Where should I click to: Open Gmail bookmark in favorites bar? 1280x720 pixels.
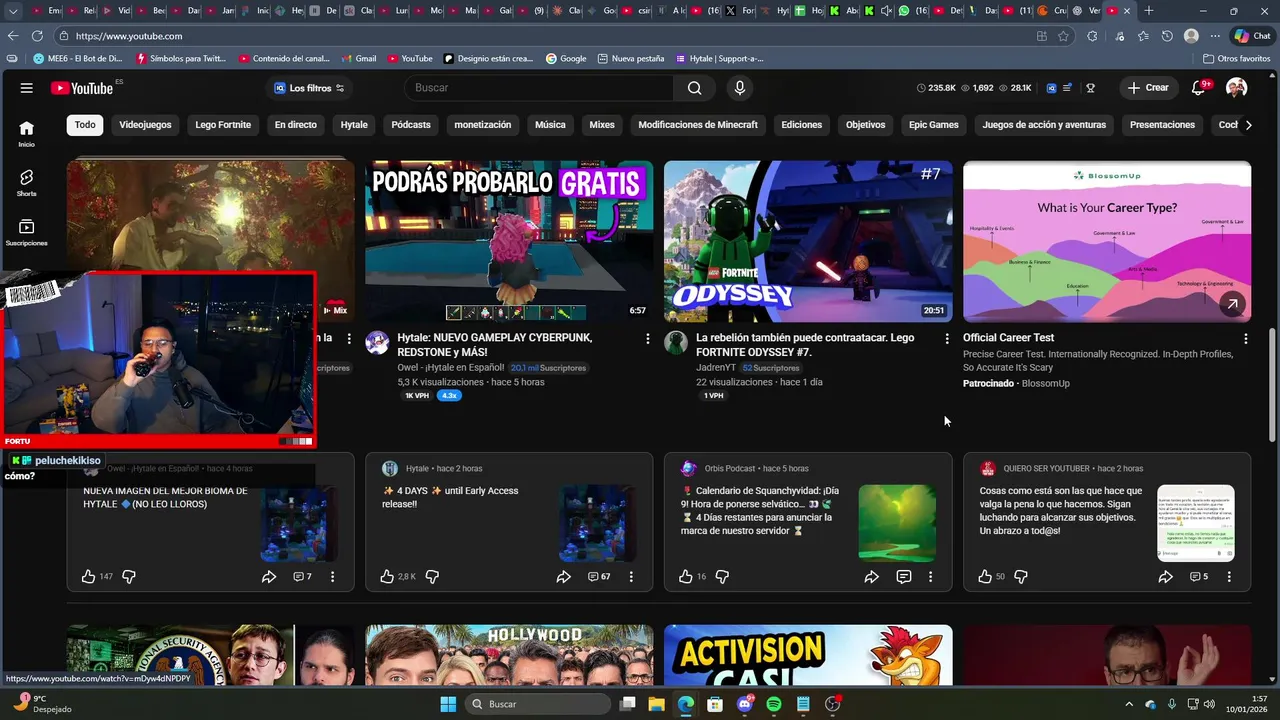click(x=359, y=58)
